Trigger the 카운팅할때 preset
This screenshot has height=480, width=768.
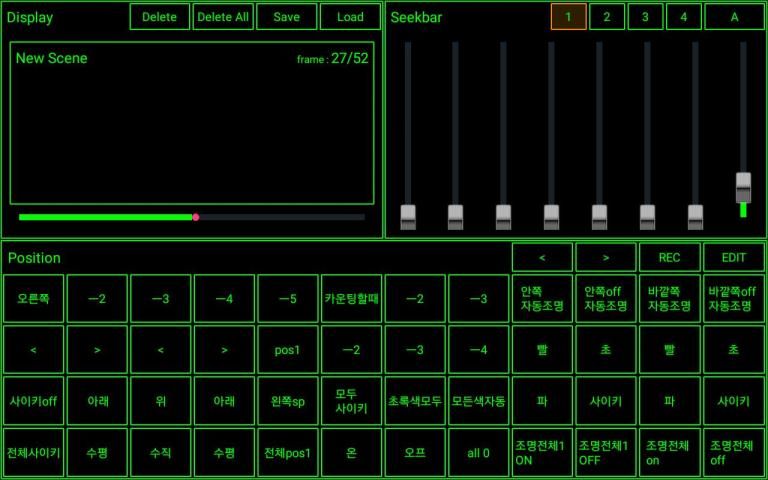(x=351, y=298)
